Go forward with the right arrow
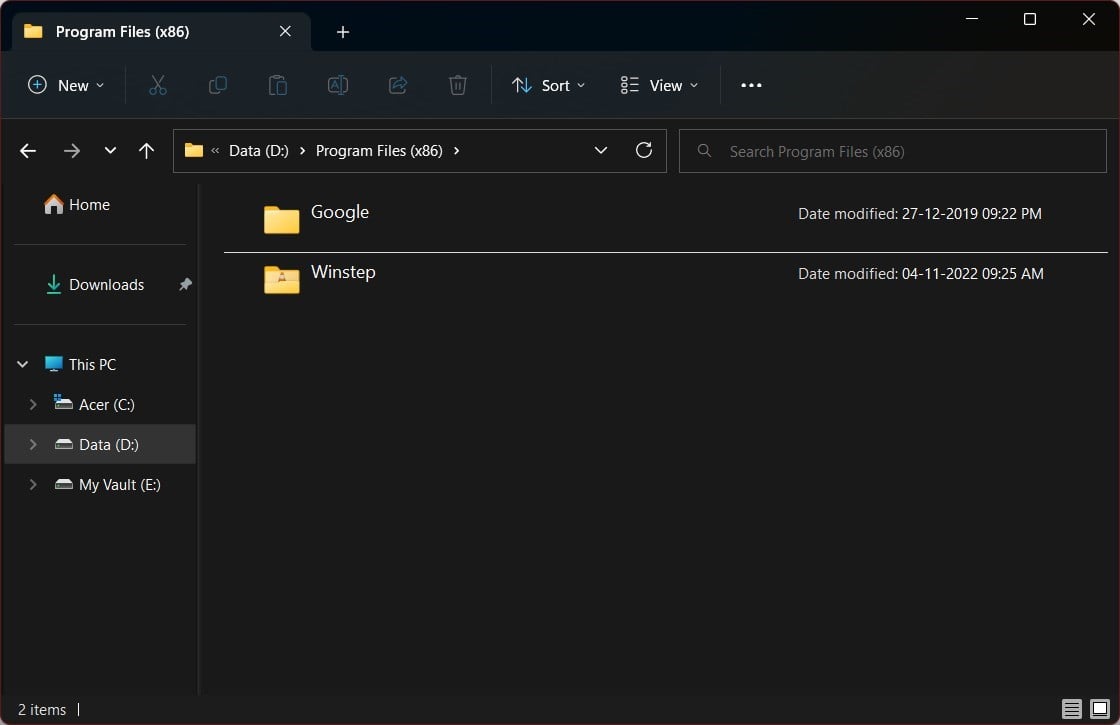1120x725 pixels. pos(71,151)
